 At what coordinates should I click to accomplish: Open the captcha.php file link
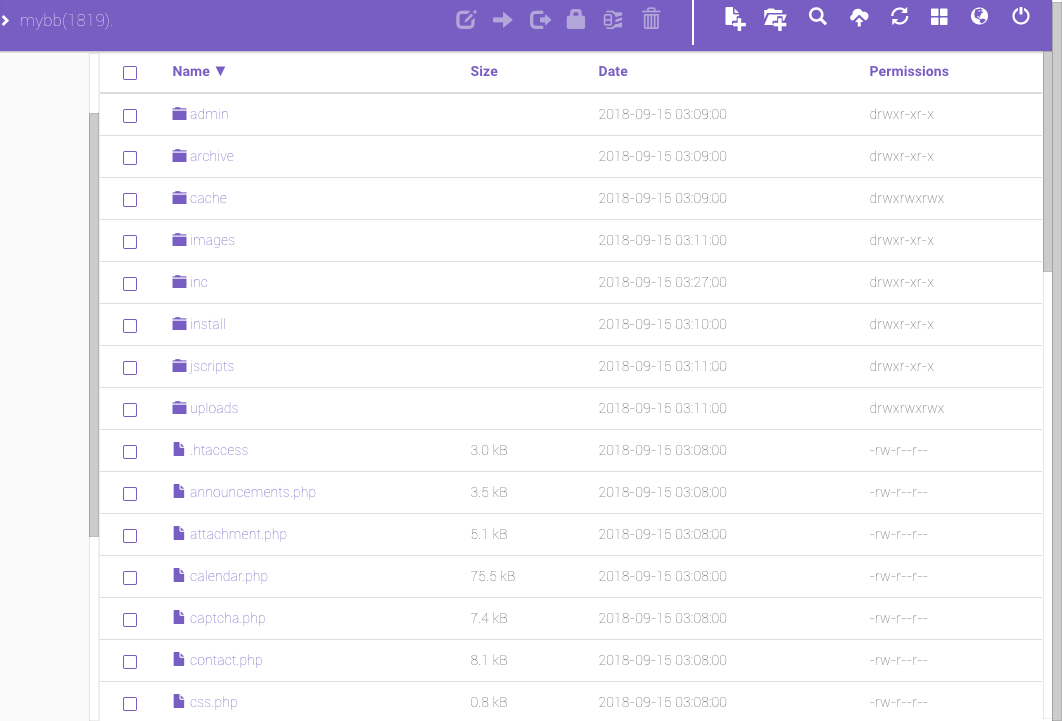(227, 618)
